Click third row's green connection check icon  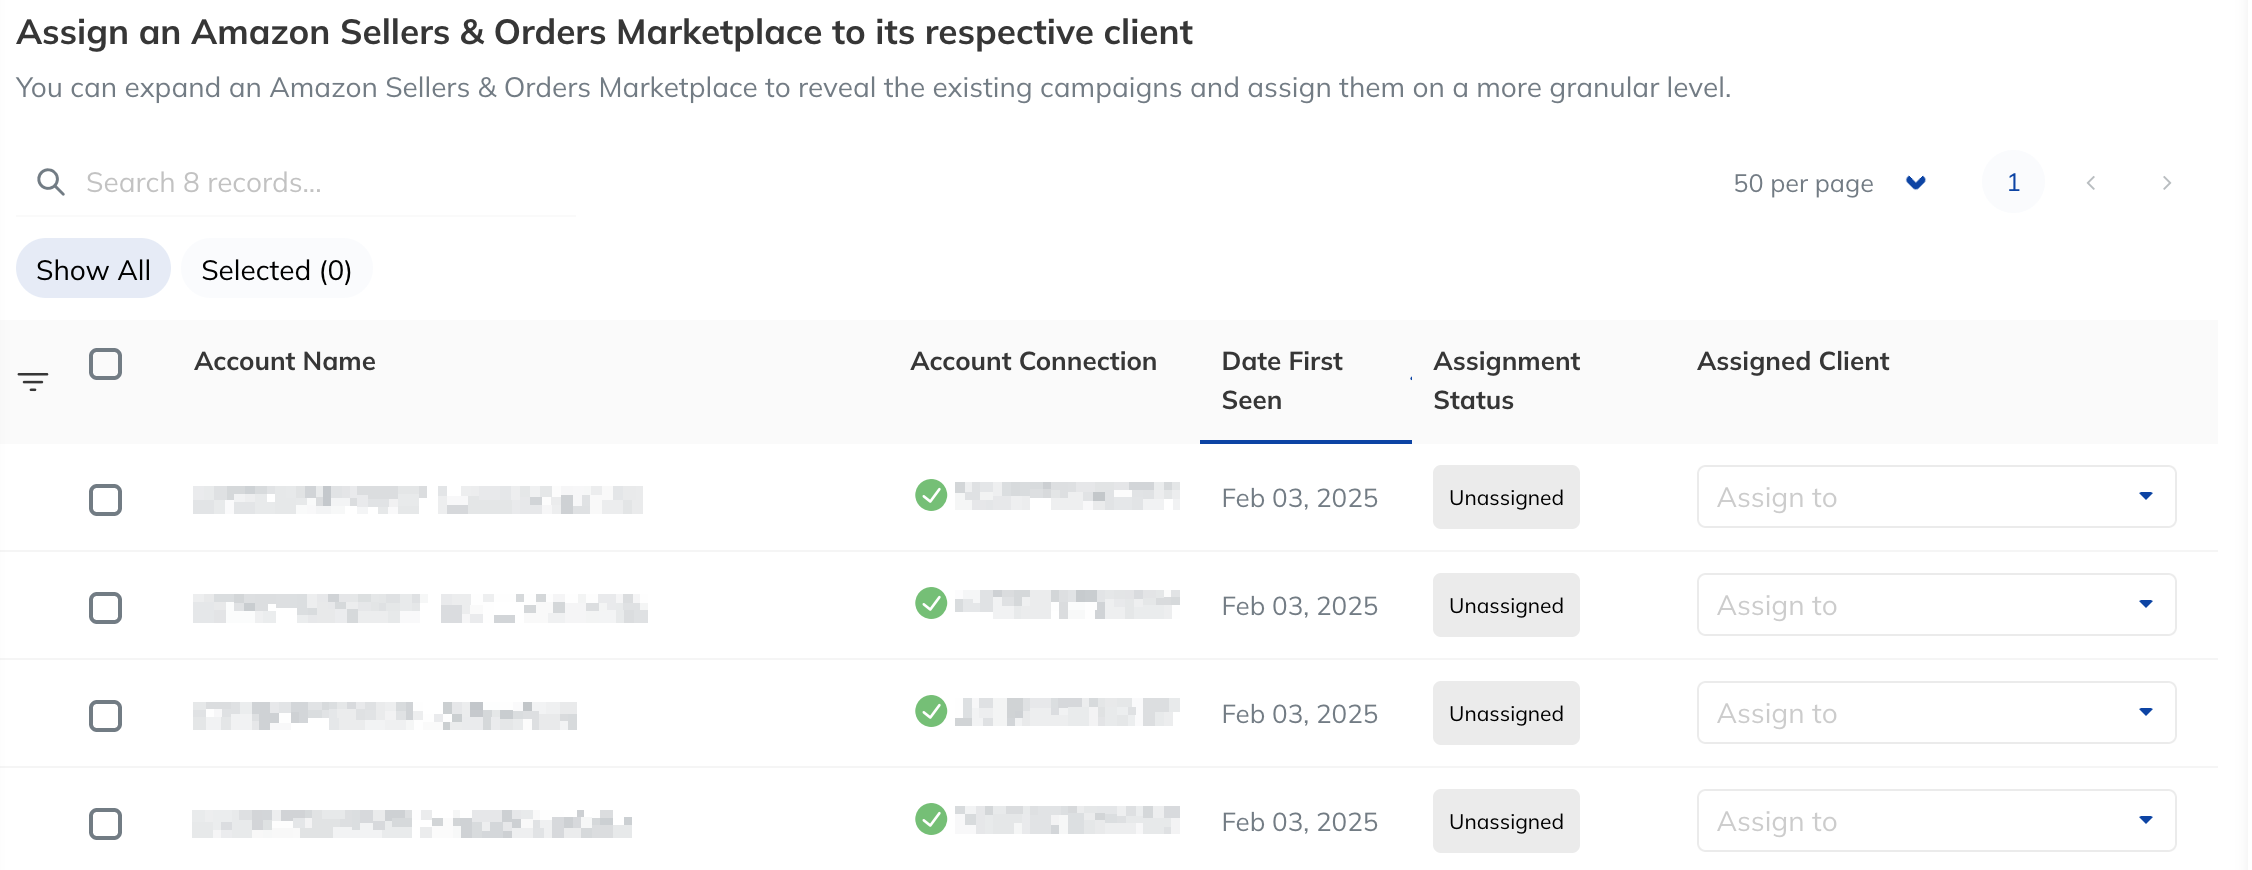click(x=931, y=711)
